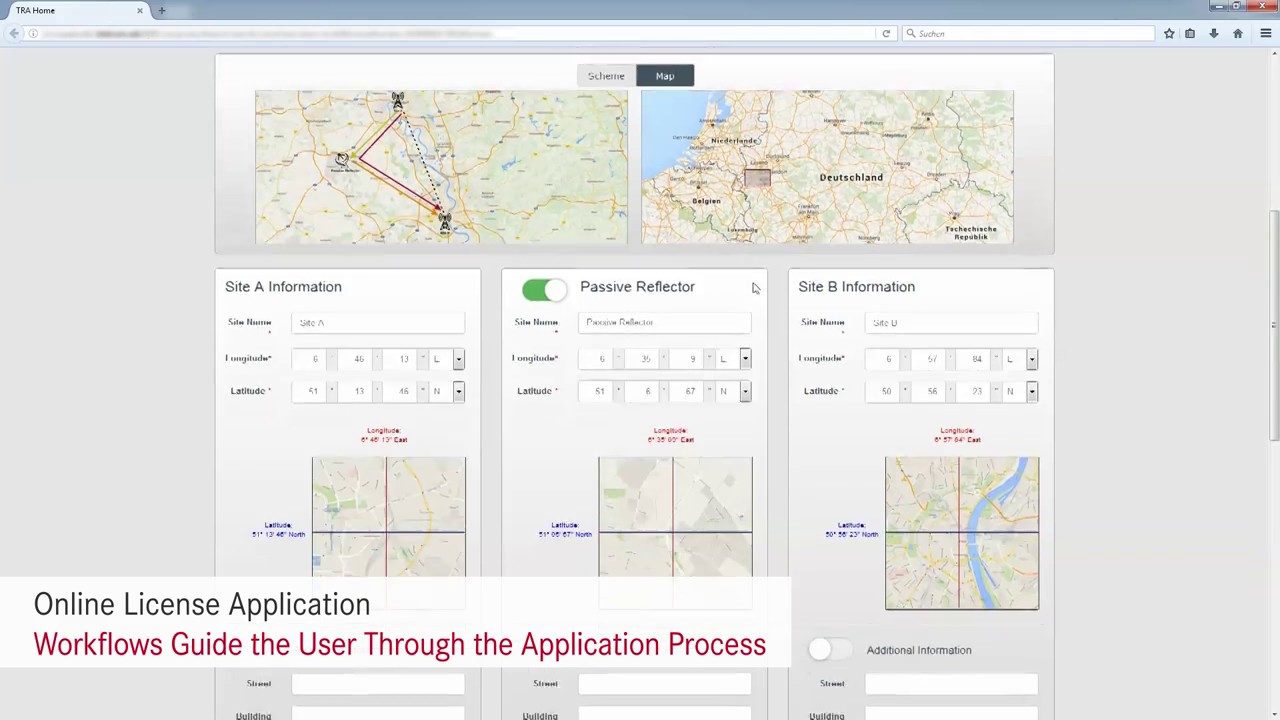Click the browser search field
1280x720 pixels.
(x=1027, y=34)
